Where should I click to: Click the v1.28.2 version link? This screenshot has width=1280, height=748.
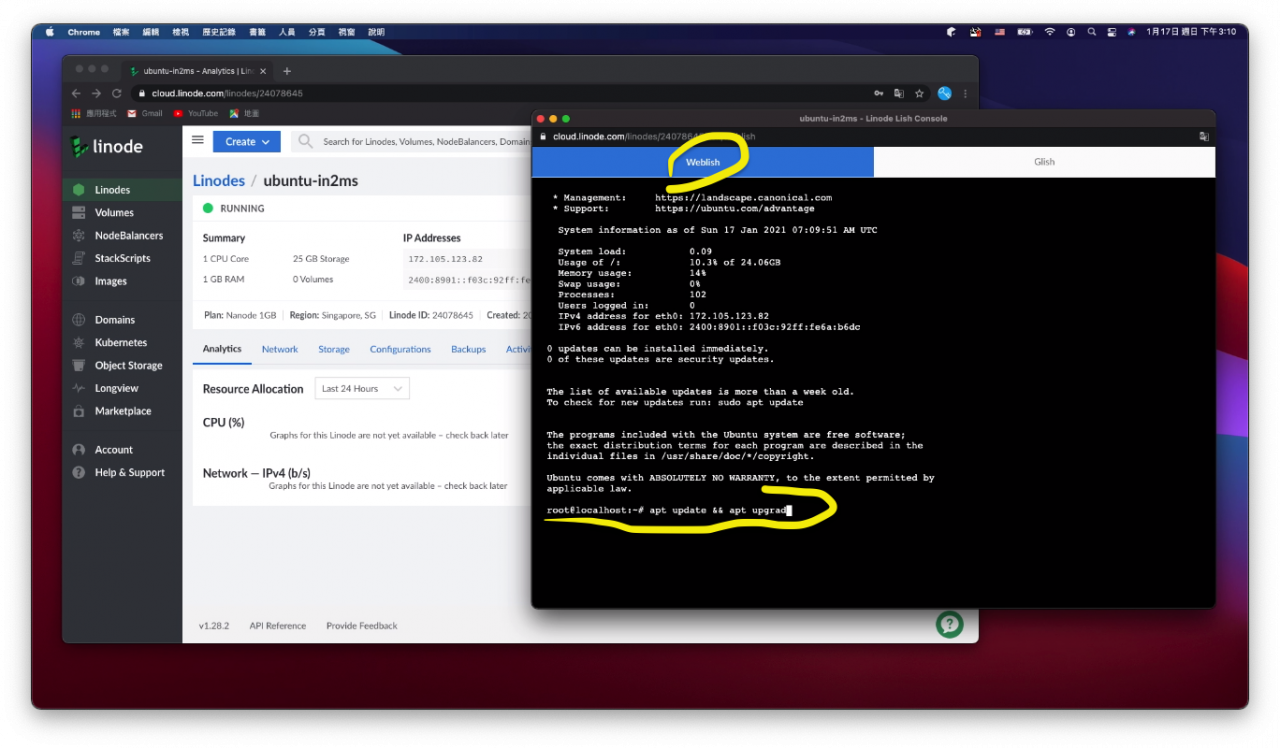click(x=214, y=626)
